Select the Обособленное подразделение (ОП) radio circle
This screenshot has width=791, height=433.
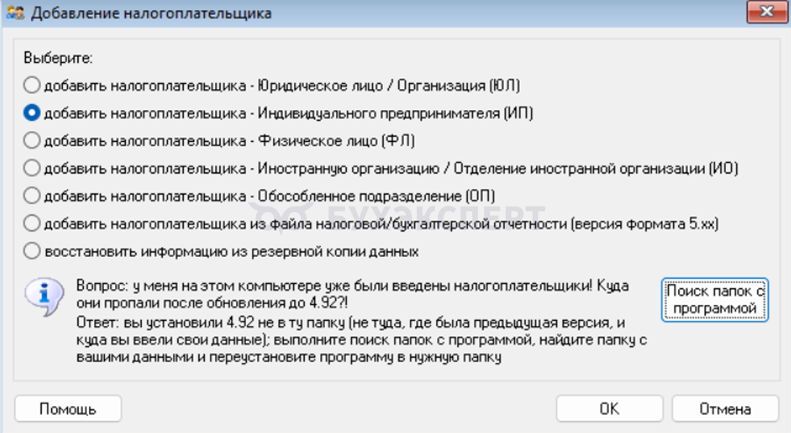pos(33,195)
